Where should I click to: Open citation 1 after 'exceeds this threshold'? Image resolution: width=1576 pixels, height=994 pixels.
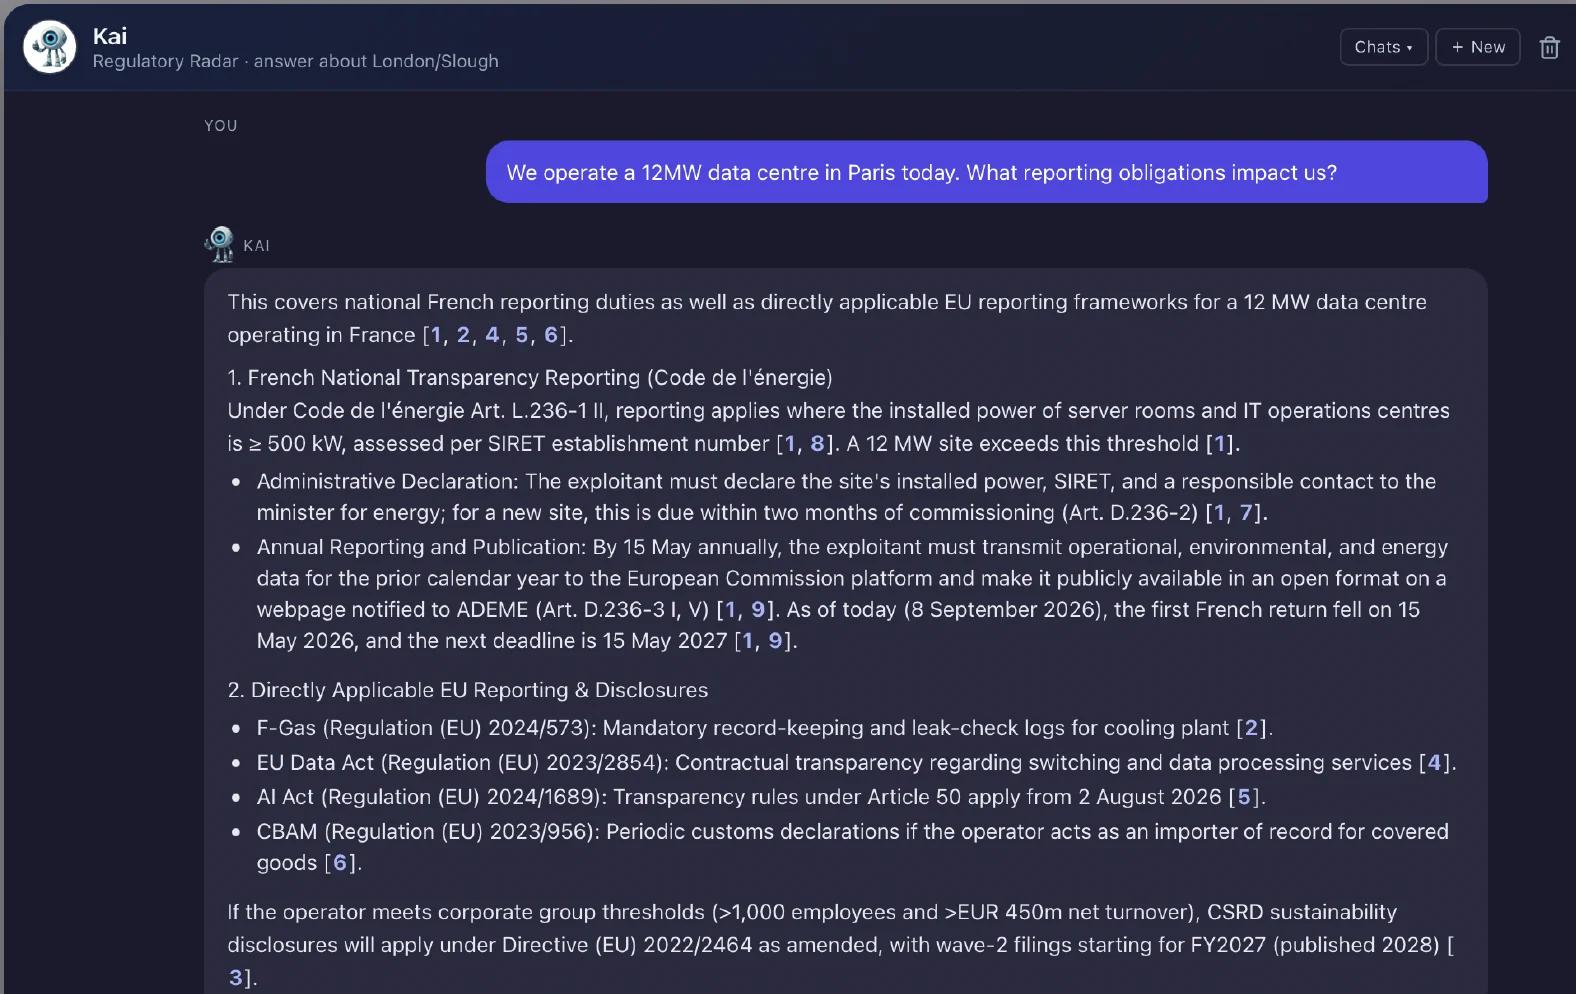(1220, 444)
